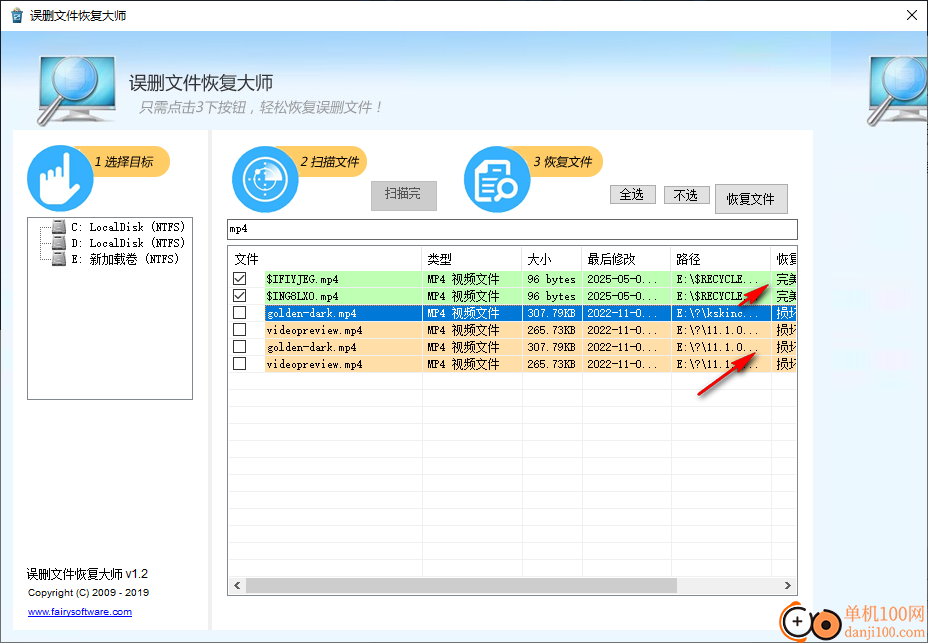Viewport: 928px width, 643px height.
Task: Select D: LocalDisk (NTFS) drive
Action: click(128, 243)
